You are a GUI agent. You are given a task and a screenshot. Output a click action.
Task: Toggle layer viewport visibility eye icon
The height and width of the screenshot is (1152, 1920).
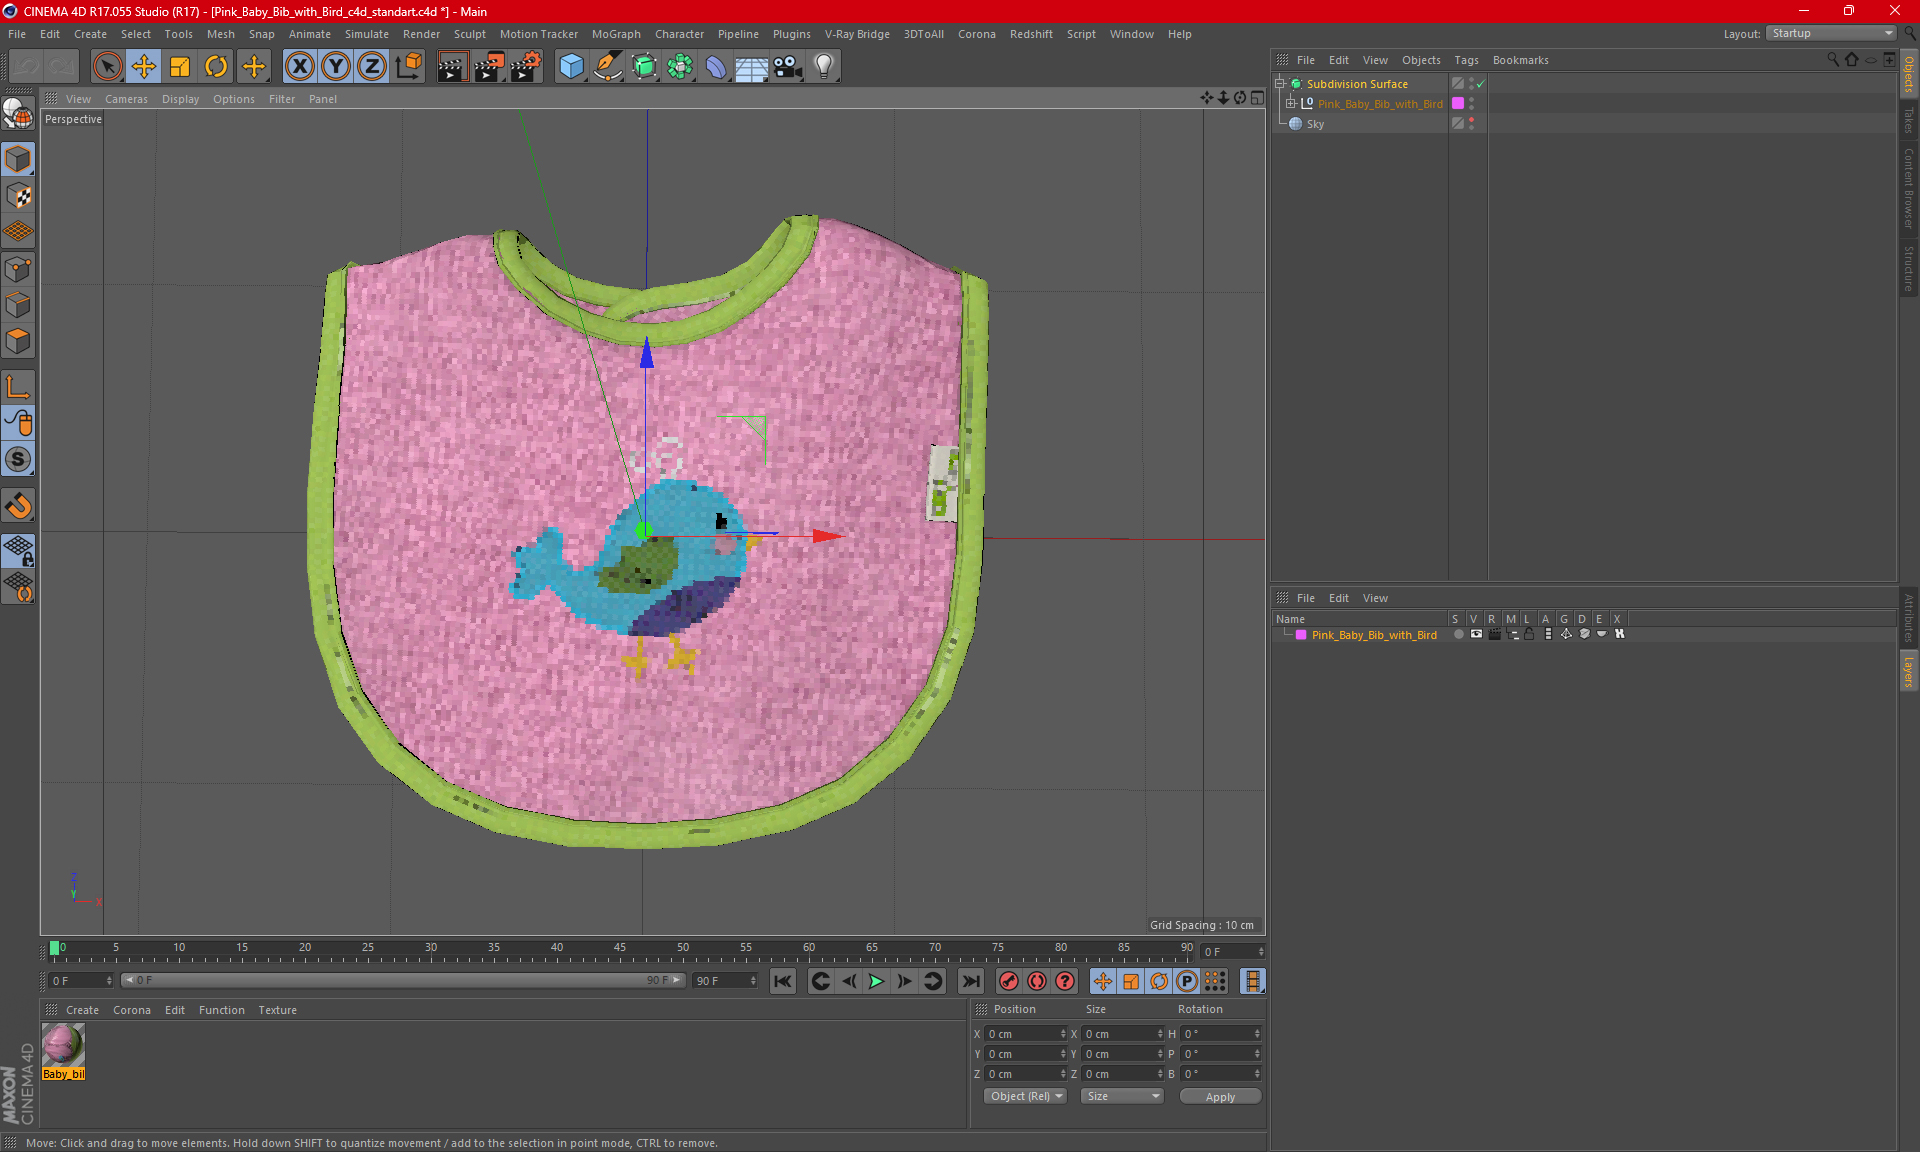click(1476, 634)
